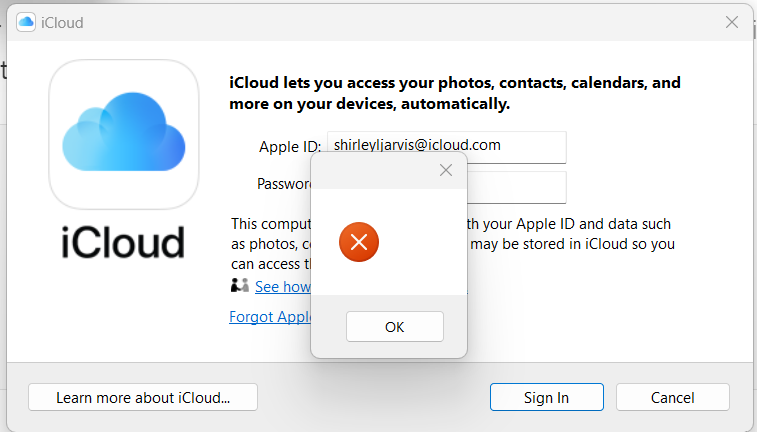
Task: Close the error popup with its X
Action: [447, 171]
